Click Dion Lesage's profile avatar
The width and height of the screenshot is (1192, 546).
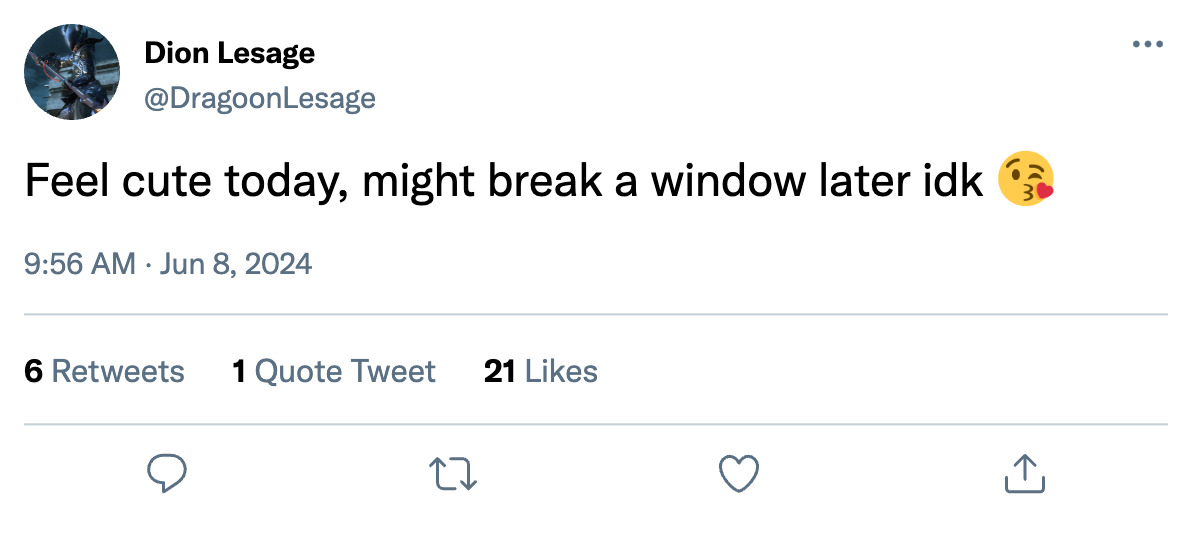(71, 73)
